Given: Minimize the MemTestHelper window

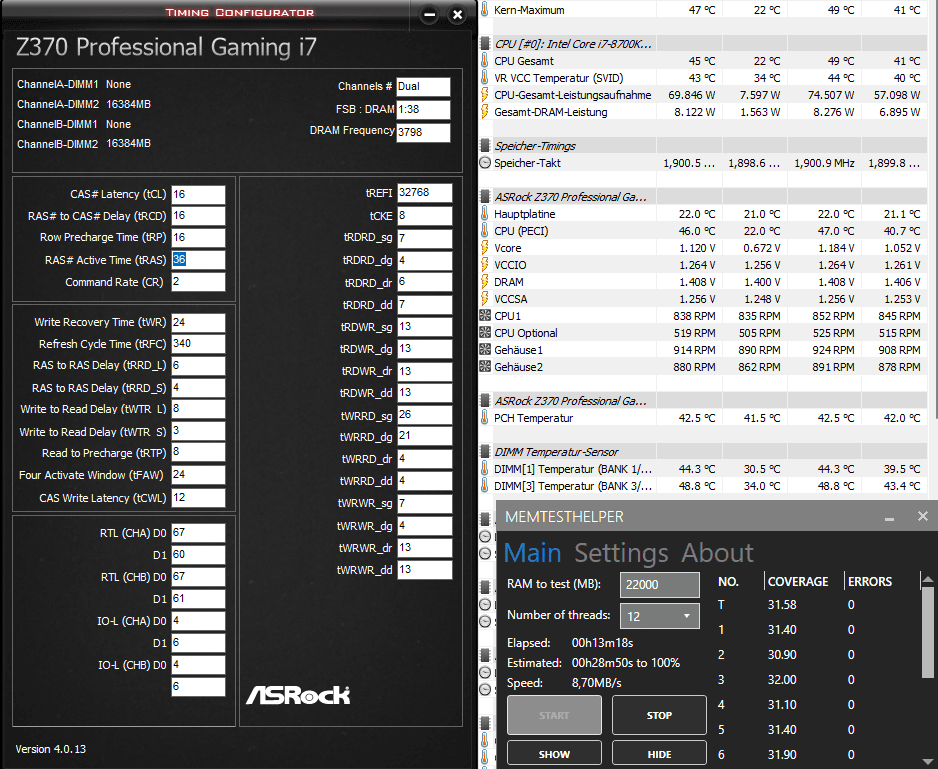Looking at the screenshot, I should (890, 517).
